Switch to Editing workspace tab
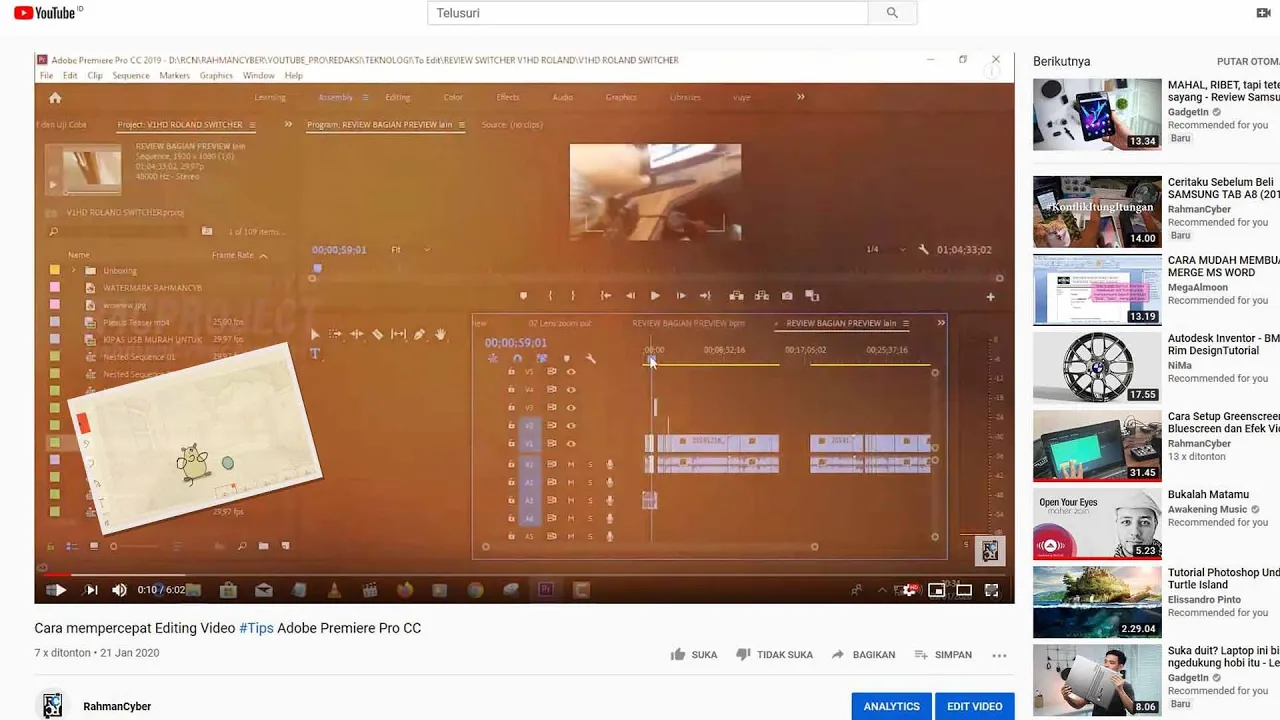Screen dimensions: 1280x720 (398, 98)
